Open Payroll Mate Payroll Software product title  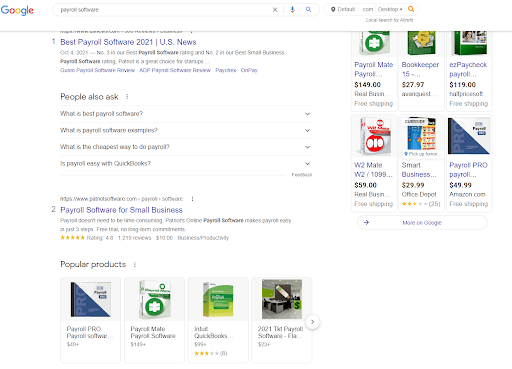(x=153, y=332)
